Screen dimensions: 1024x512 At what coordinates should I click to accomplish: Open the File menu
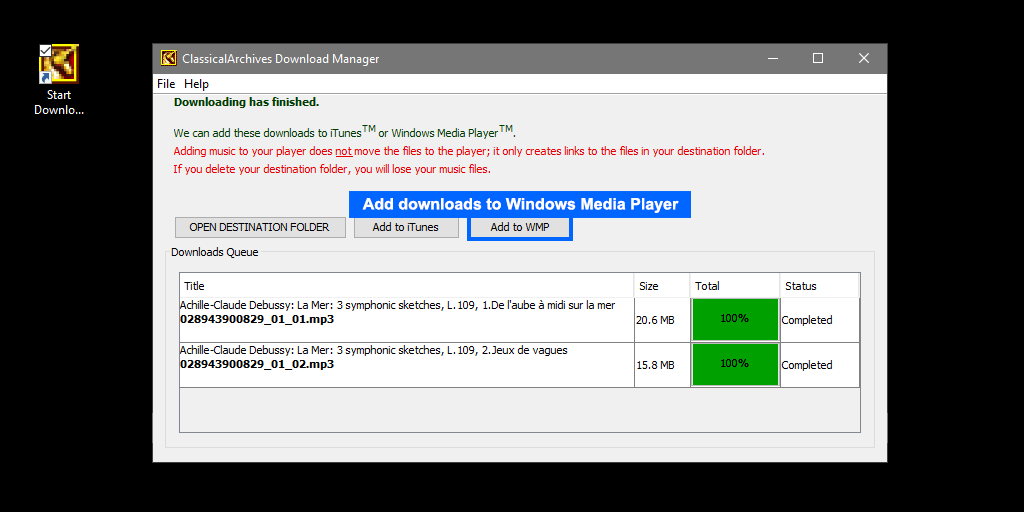(x=166, y=84)
